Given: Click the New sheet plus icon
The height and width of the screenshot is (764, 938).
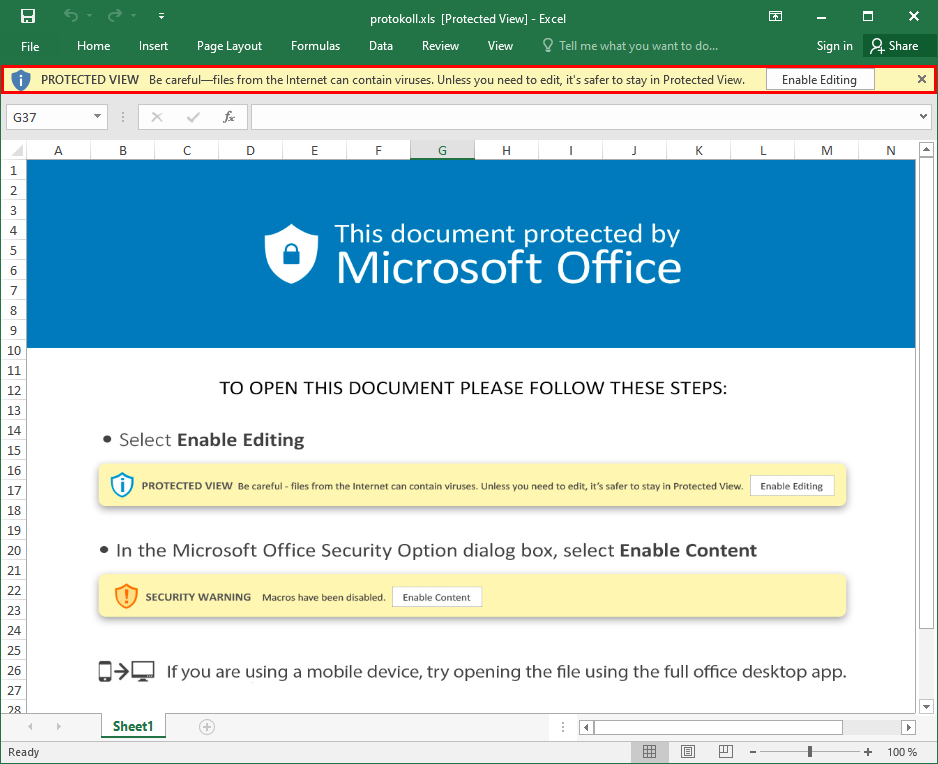Looking at the screenshot, I should tap(207, 727).
